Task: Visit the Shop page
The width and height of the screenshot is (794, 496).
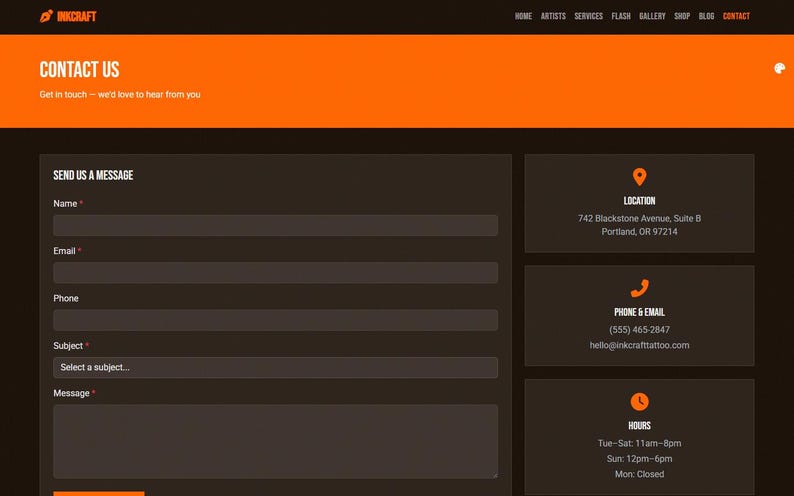Action: (682, 16)
